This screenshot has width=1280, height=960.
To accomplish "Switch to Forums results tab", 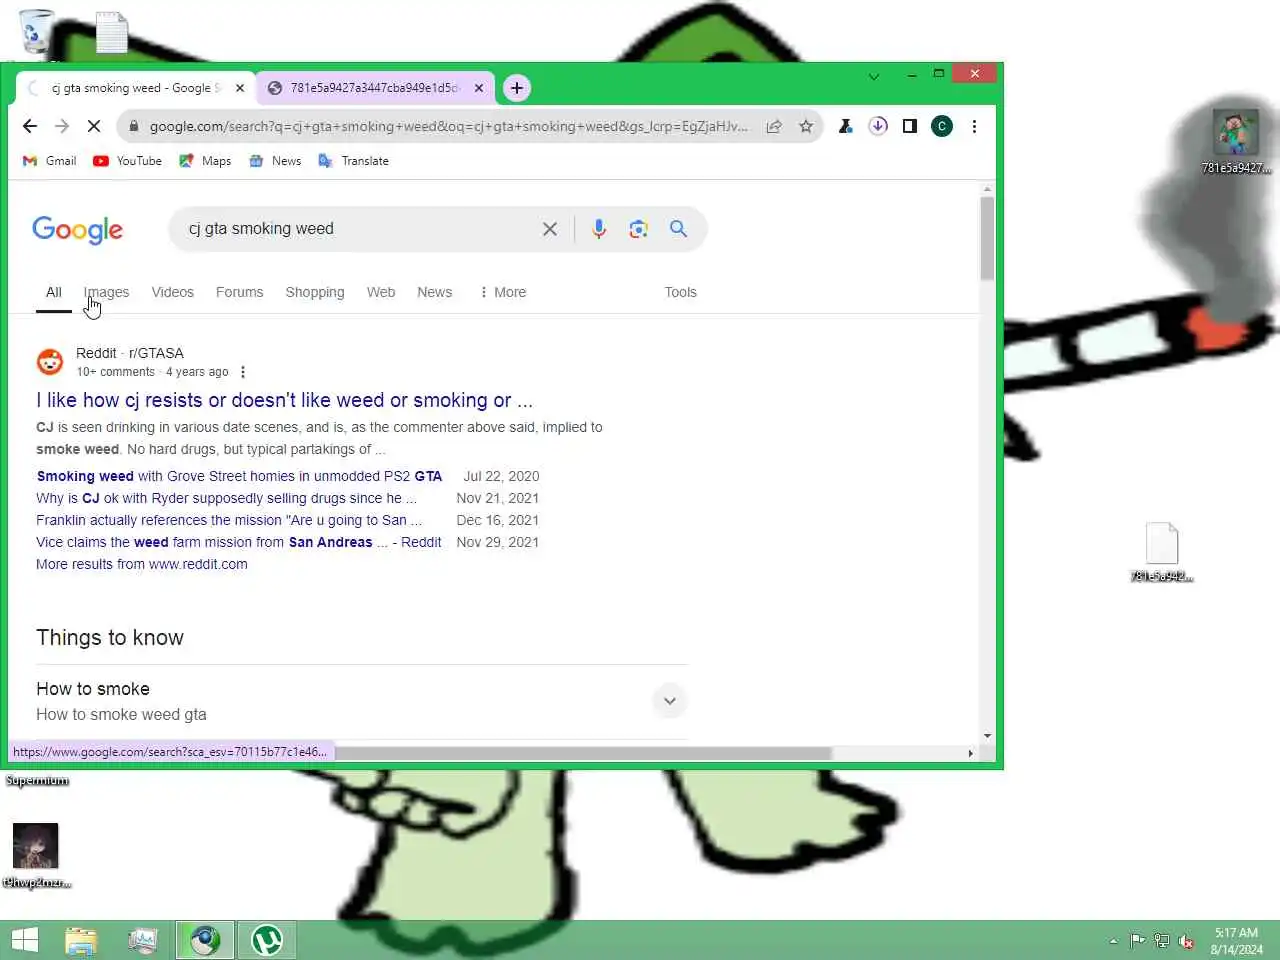I will 240,292.
